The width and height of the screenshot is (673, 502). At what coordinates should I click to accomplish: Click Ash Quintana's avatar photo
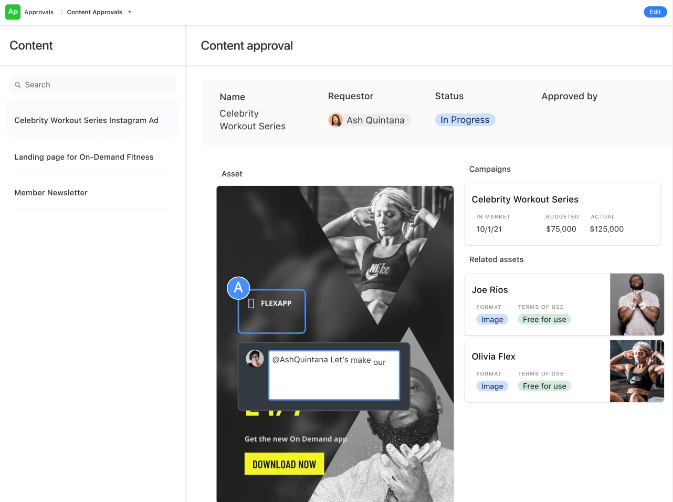point(335,120)
